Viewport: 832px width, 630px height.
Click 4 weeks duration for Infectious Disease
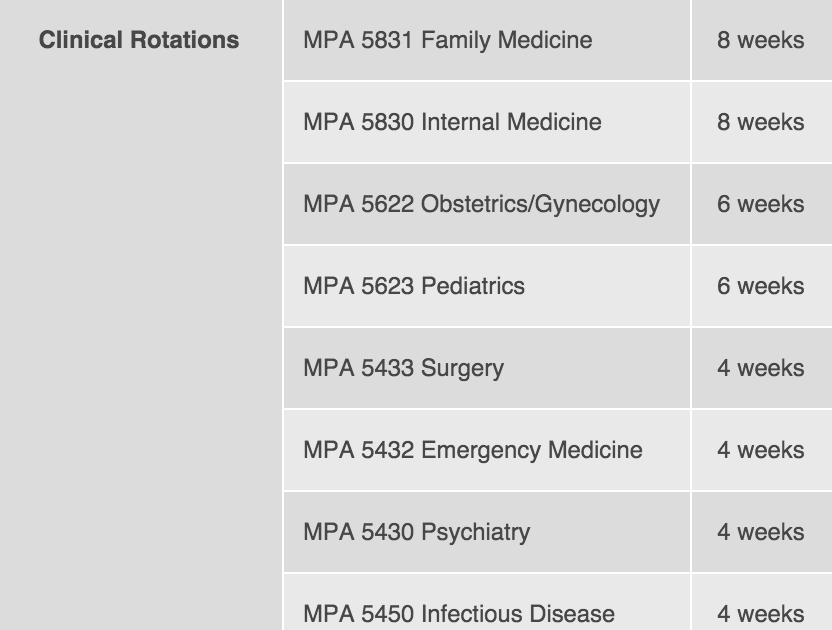(x=760, y=614)
